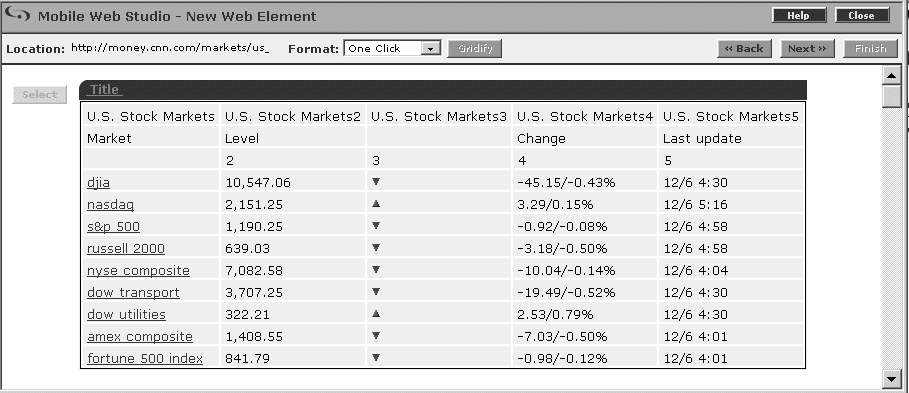Screen dimensions: 909x393
Task: Open Help
Action: tap(799, 16)
